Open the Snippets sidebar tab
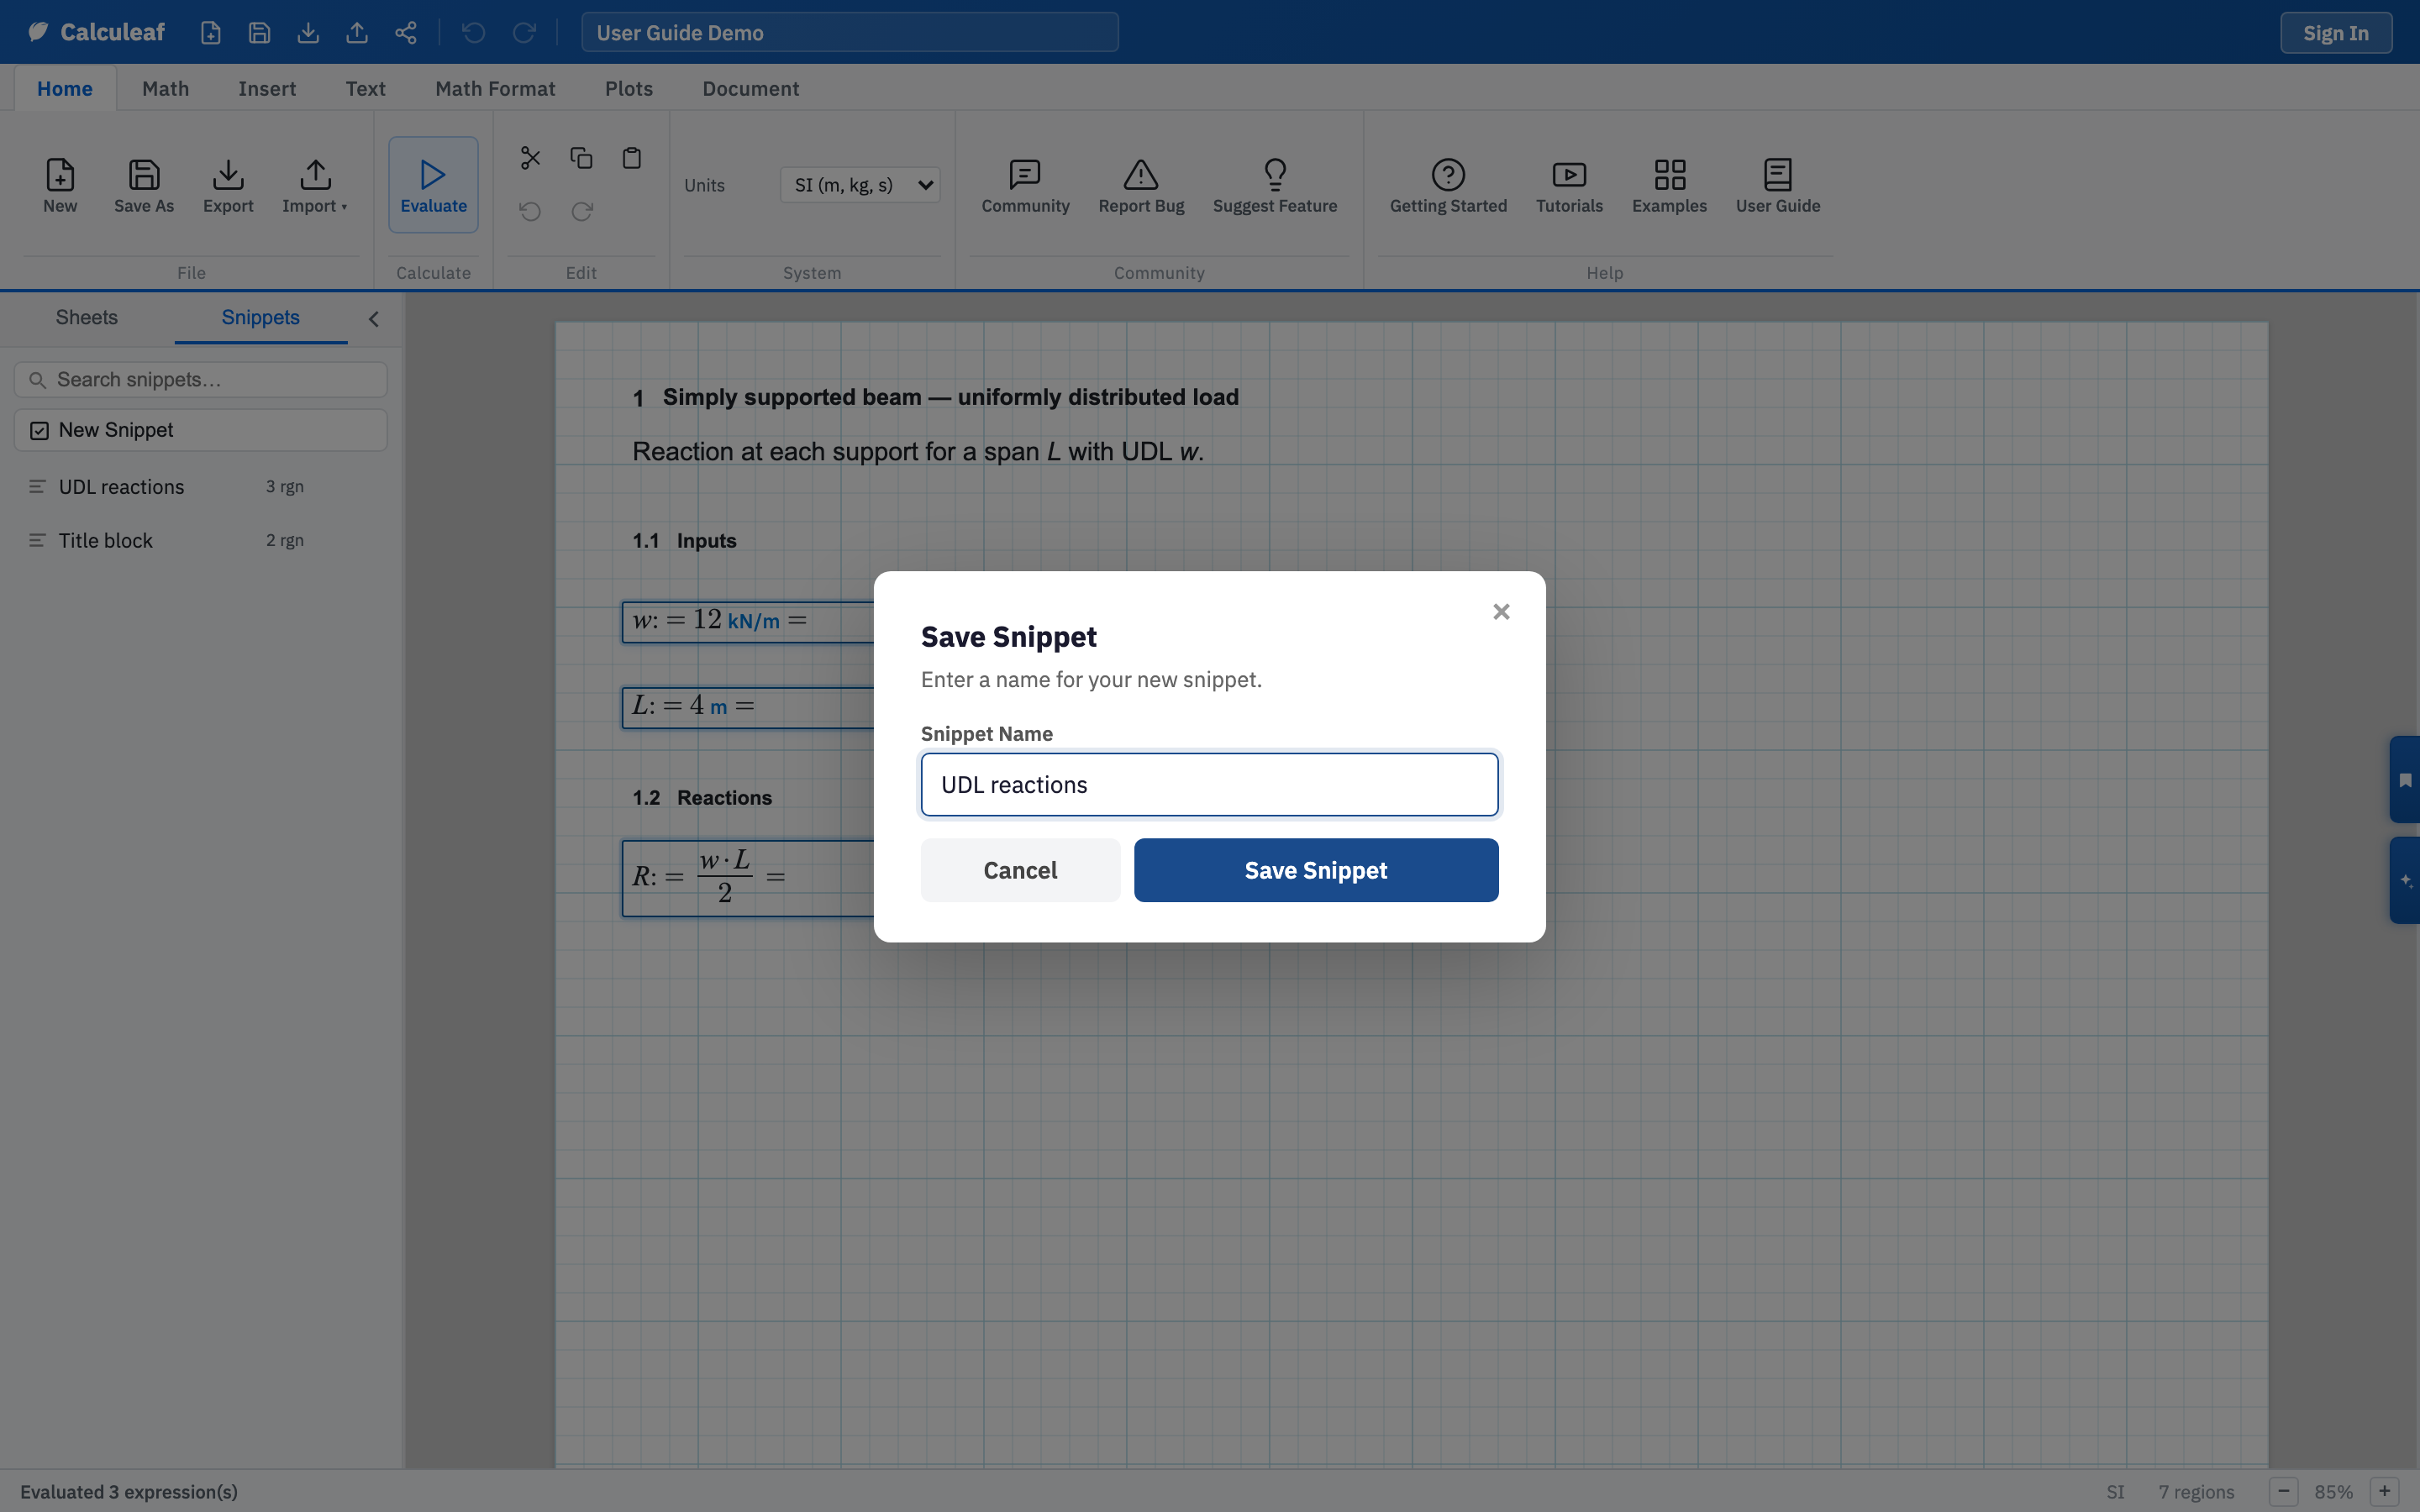Viewport: 2420px width, 1512px height. pos(261,318)
